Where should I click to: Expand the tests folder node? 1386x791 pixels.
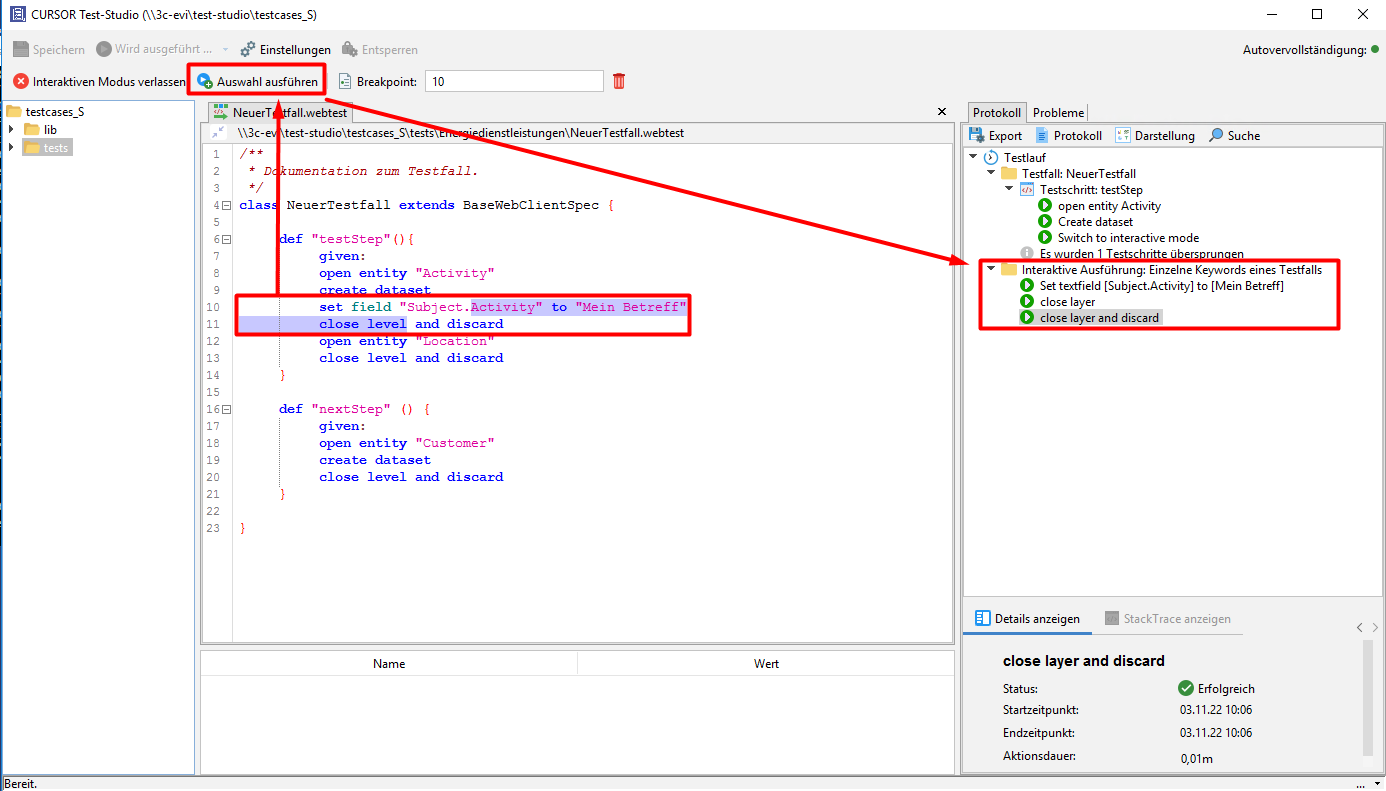tap(11, 148)
